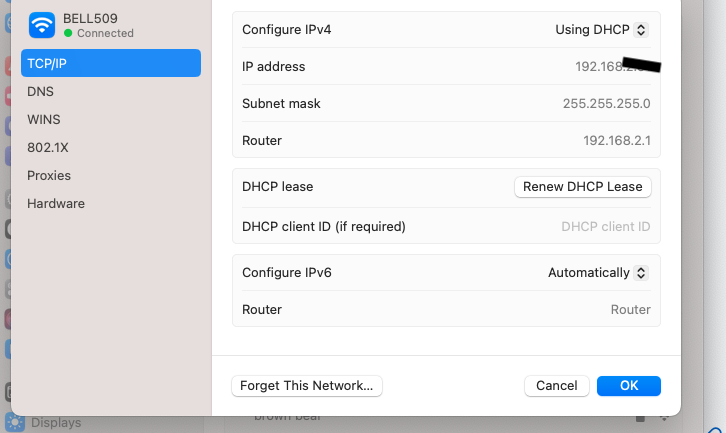The image size is (726, 433).
Task: Select the TCP/IP tab
Action: (x=111, y=63)
